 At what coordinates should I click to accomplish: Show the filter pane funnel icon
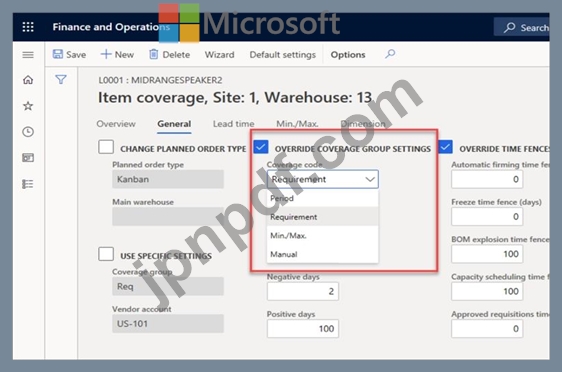coord(61,79)
